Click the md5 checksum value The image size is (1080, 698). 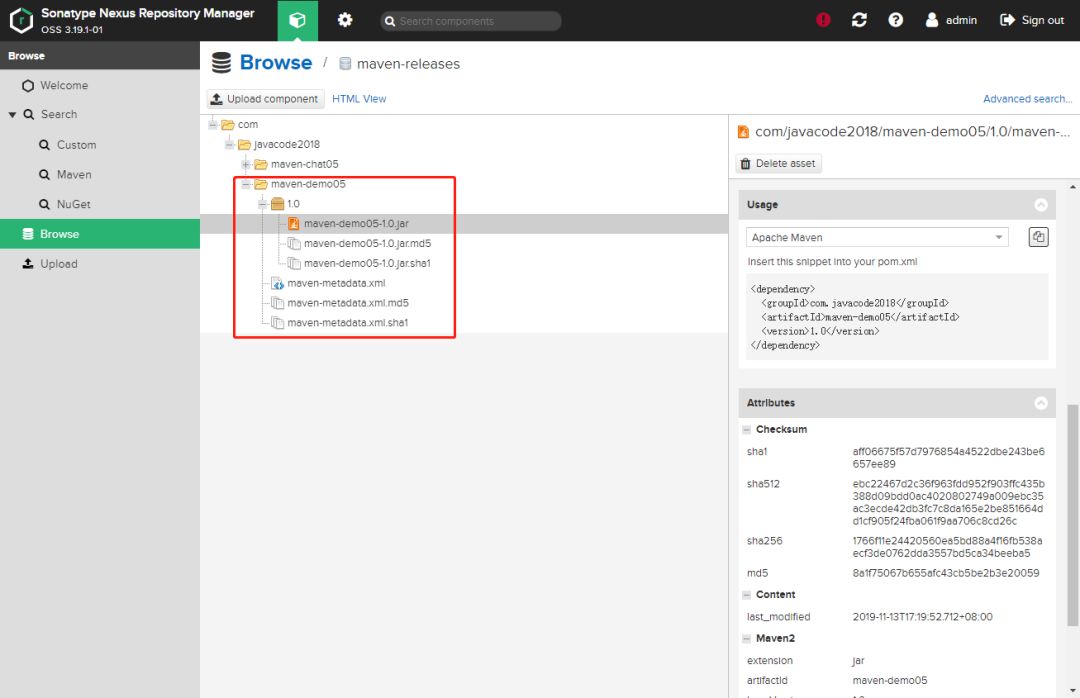(946, 573)
